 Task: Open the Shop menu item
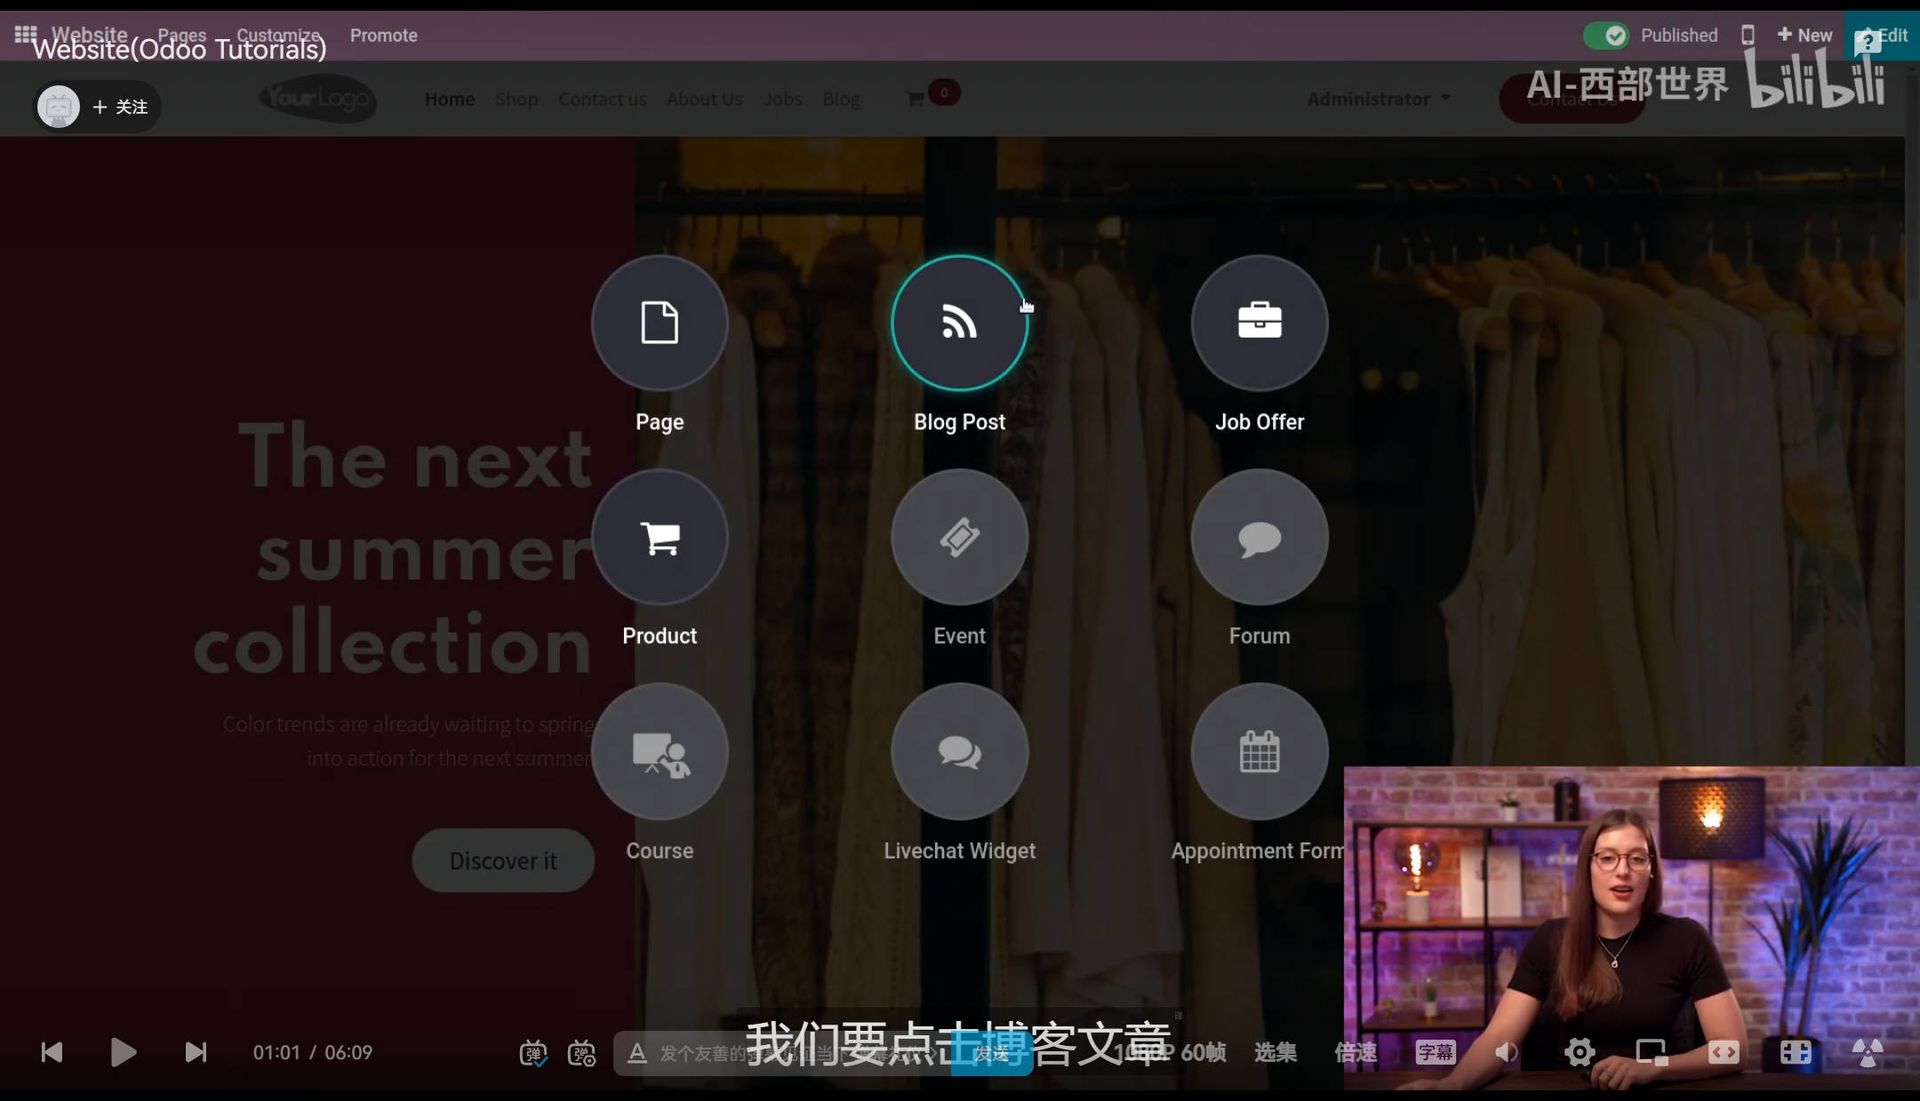(516, 99)
